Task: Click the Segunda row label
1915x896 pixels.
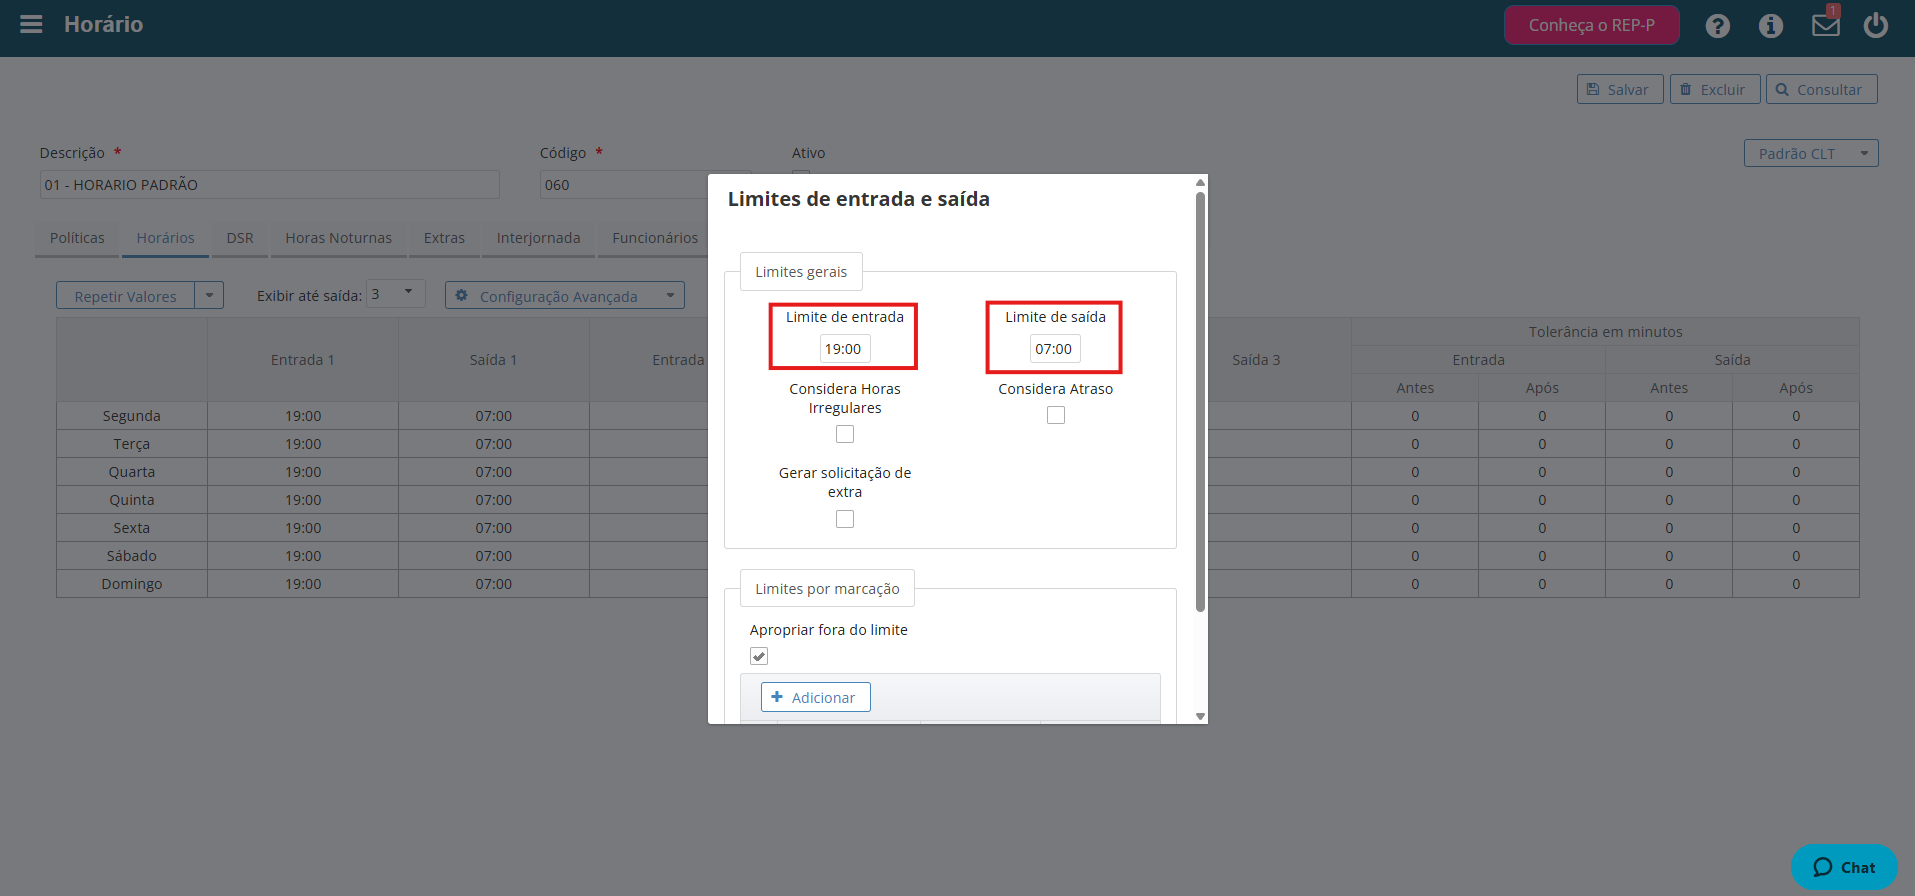Action: point(132,416)
